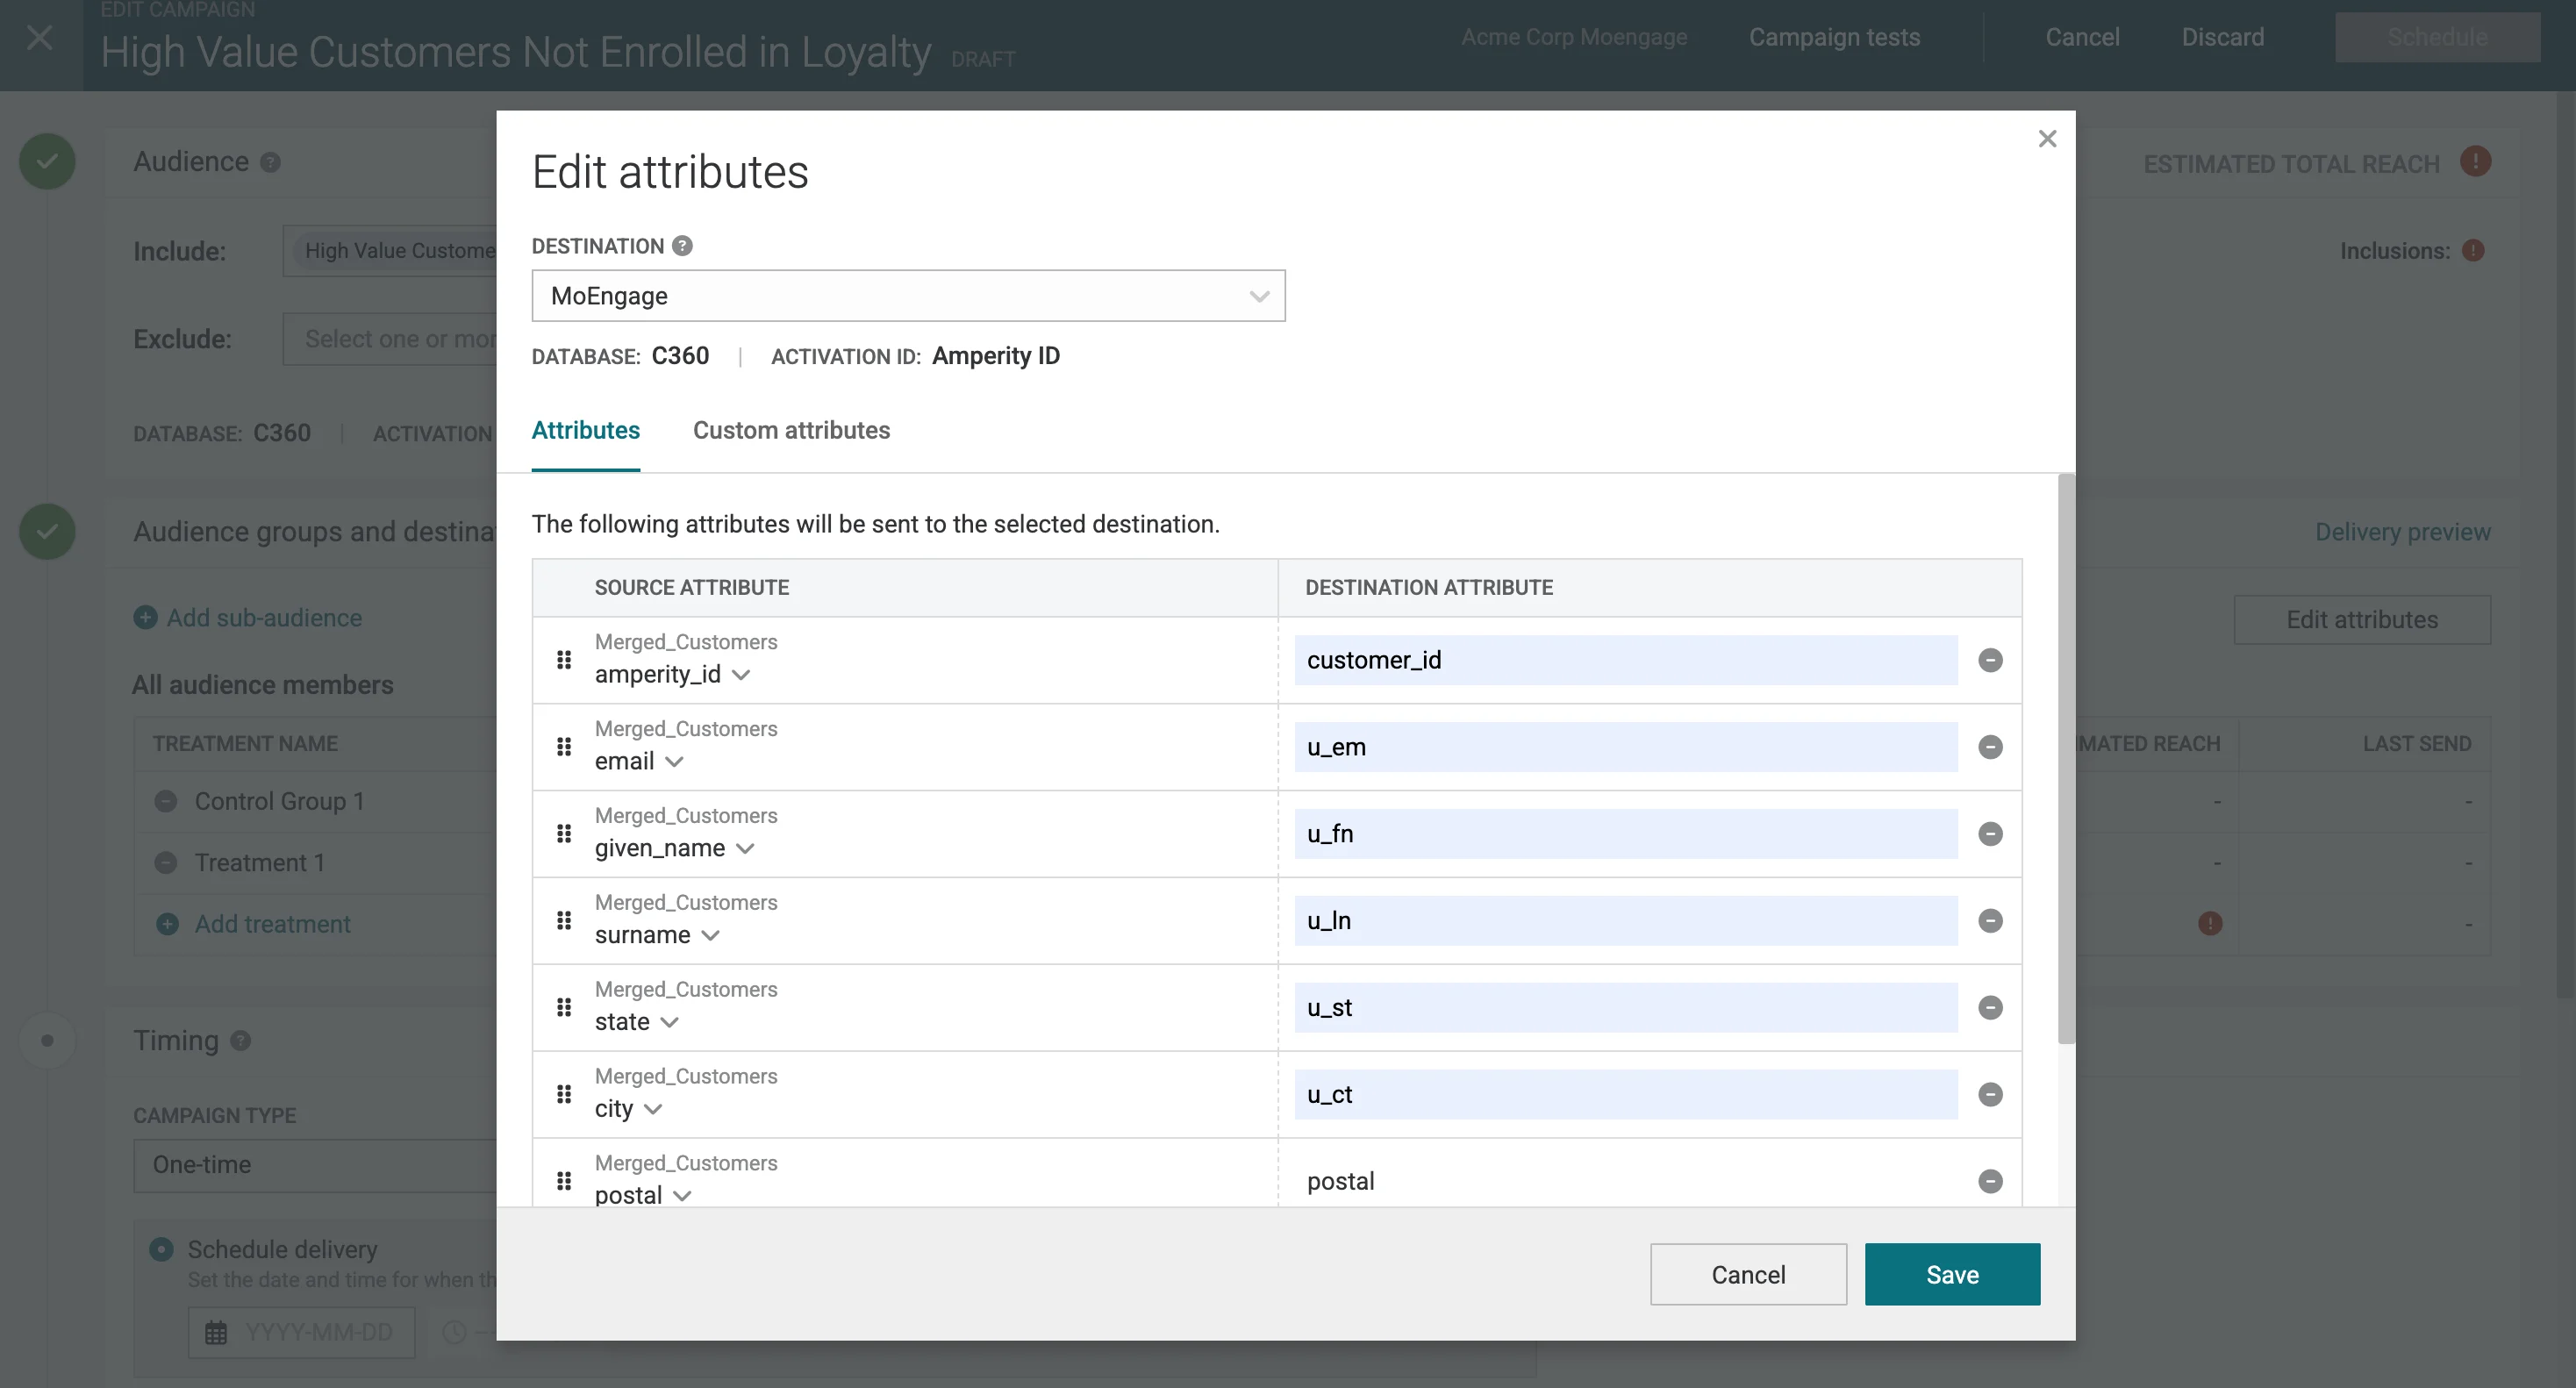Remove the u_em attribute row
Viewport: 2576px width, 1388px height.
(1990, 747)
